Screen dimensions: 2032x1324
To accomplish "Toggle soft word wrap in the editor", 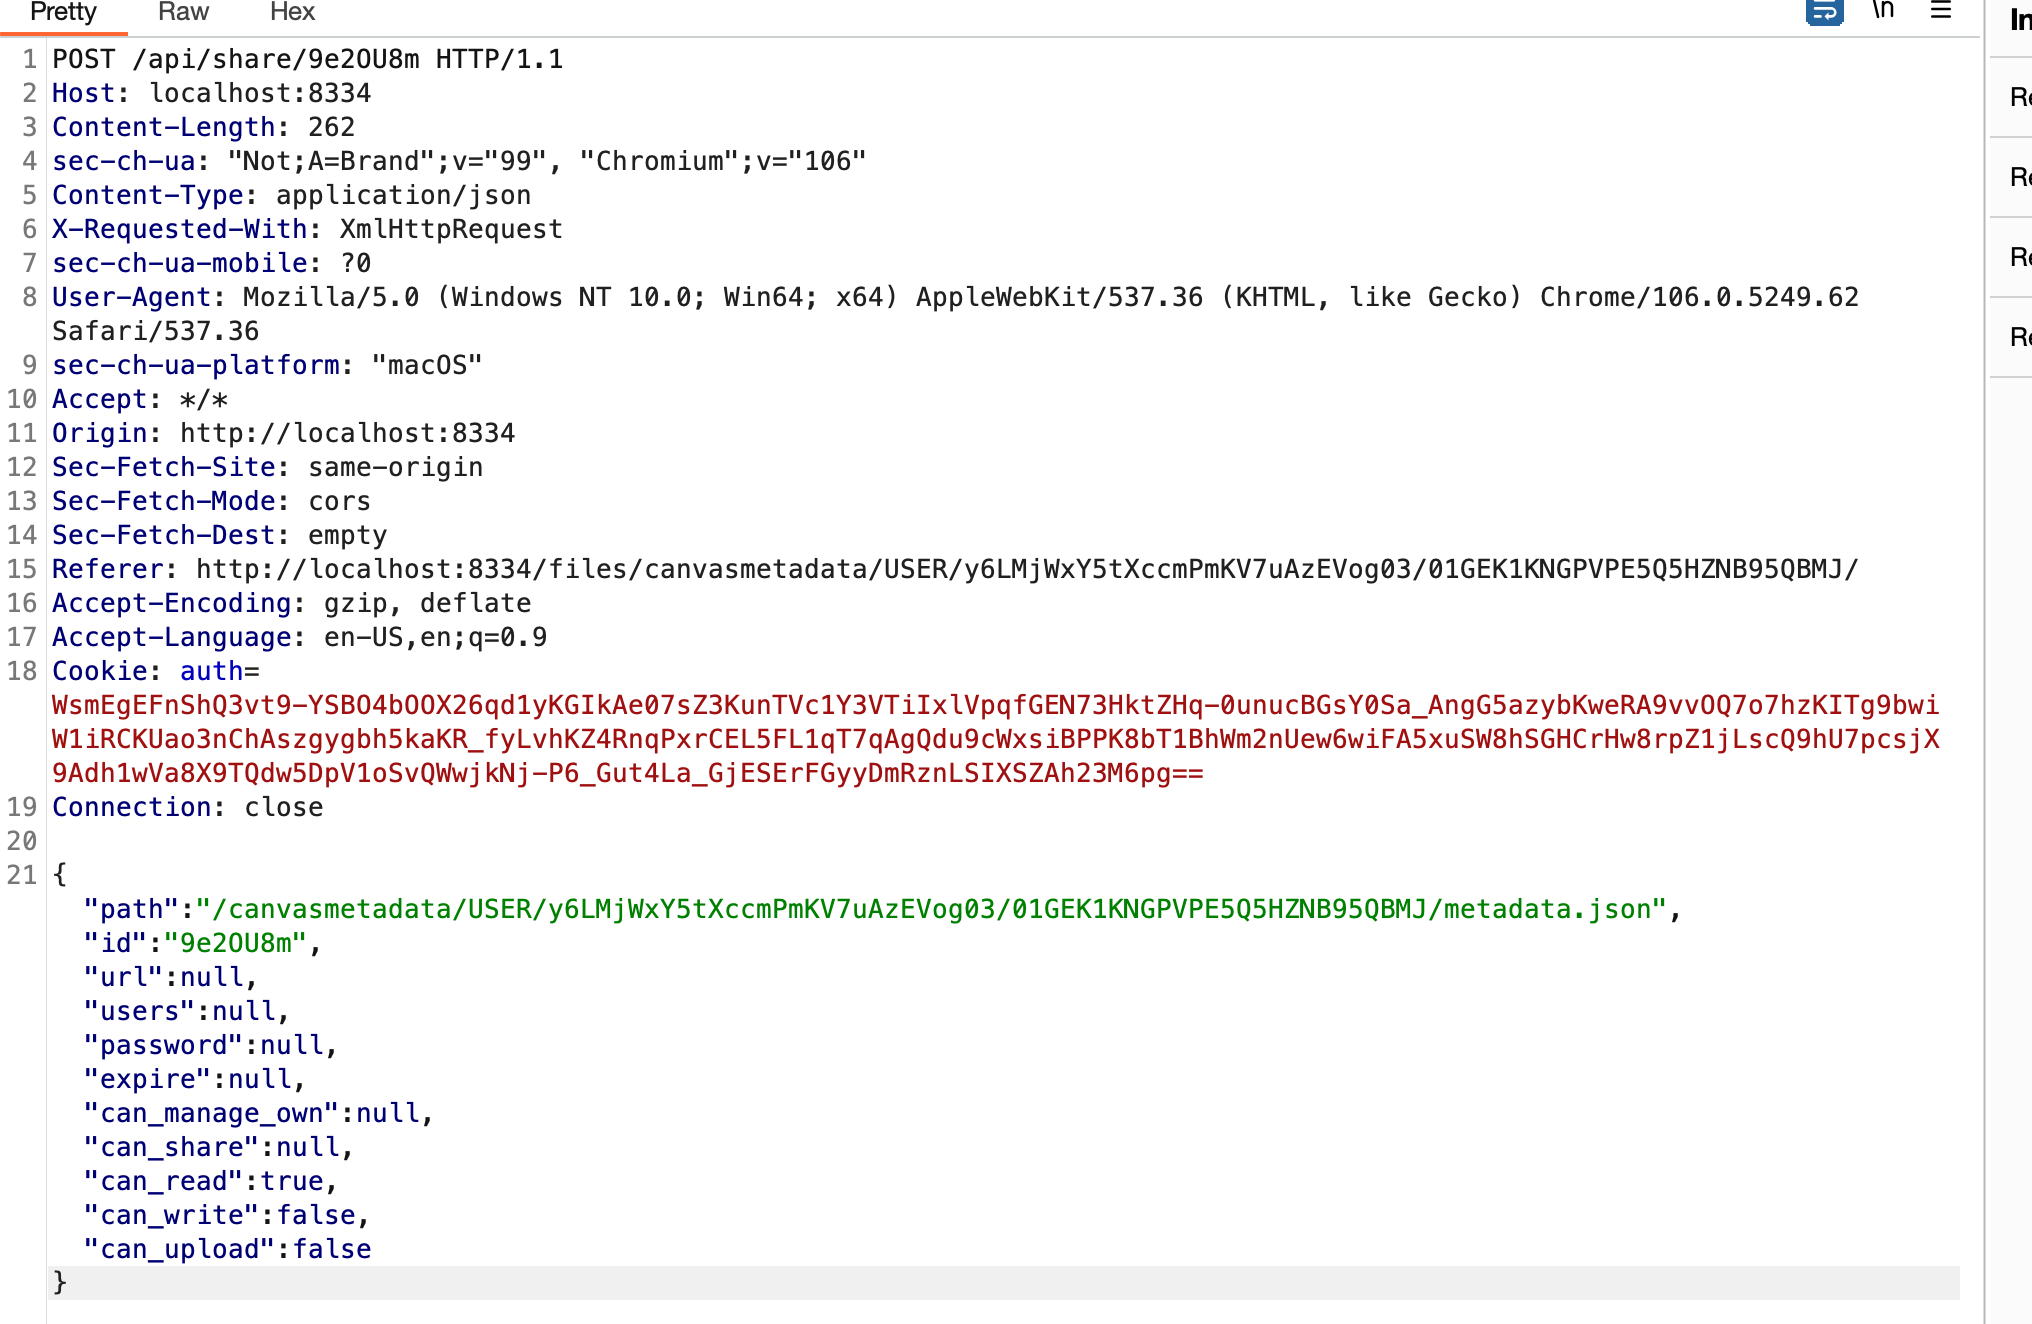I will click(1822, 12).
